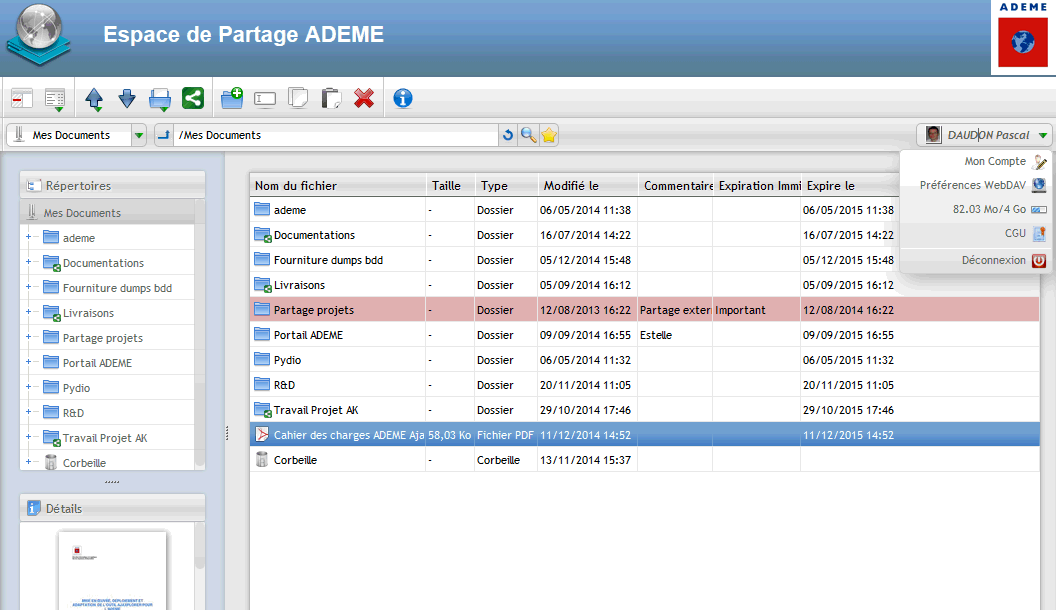Click the Répertoires tree vertical scrollbar
The image size is (1056, 610).
(199, 333)
